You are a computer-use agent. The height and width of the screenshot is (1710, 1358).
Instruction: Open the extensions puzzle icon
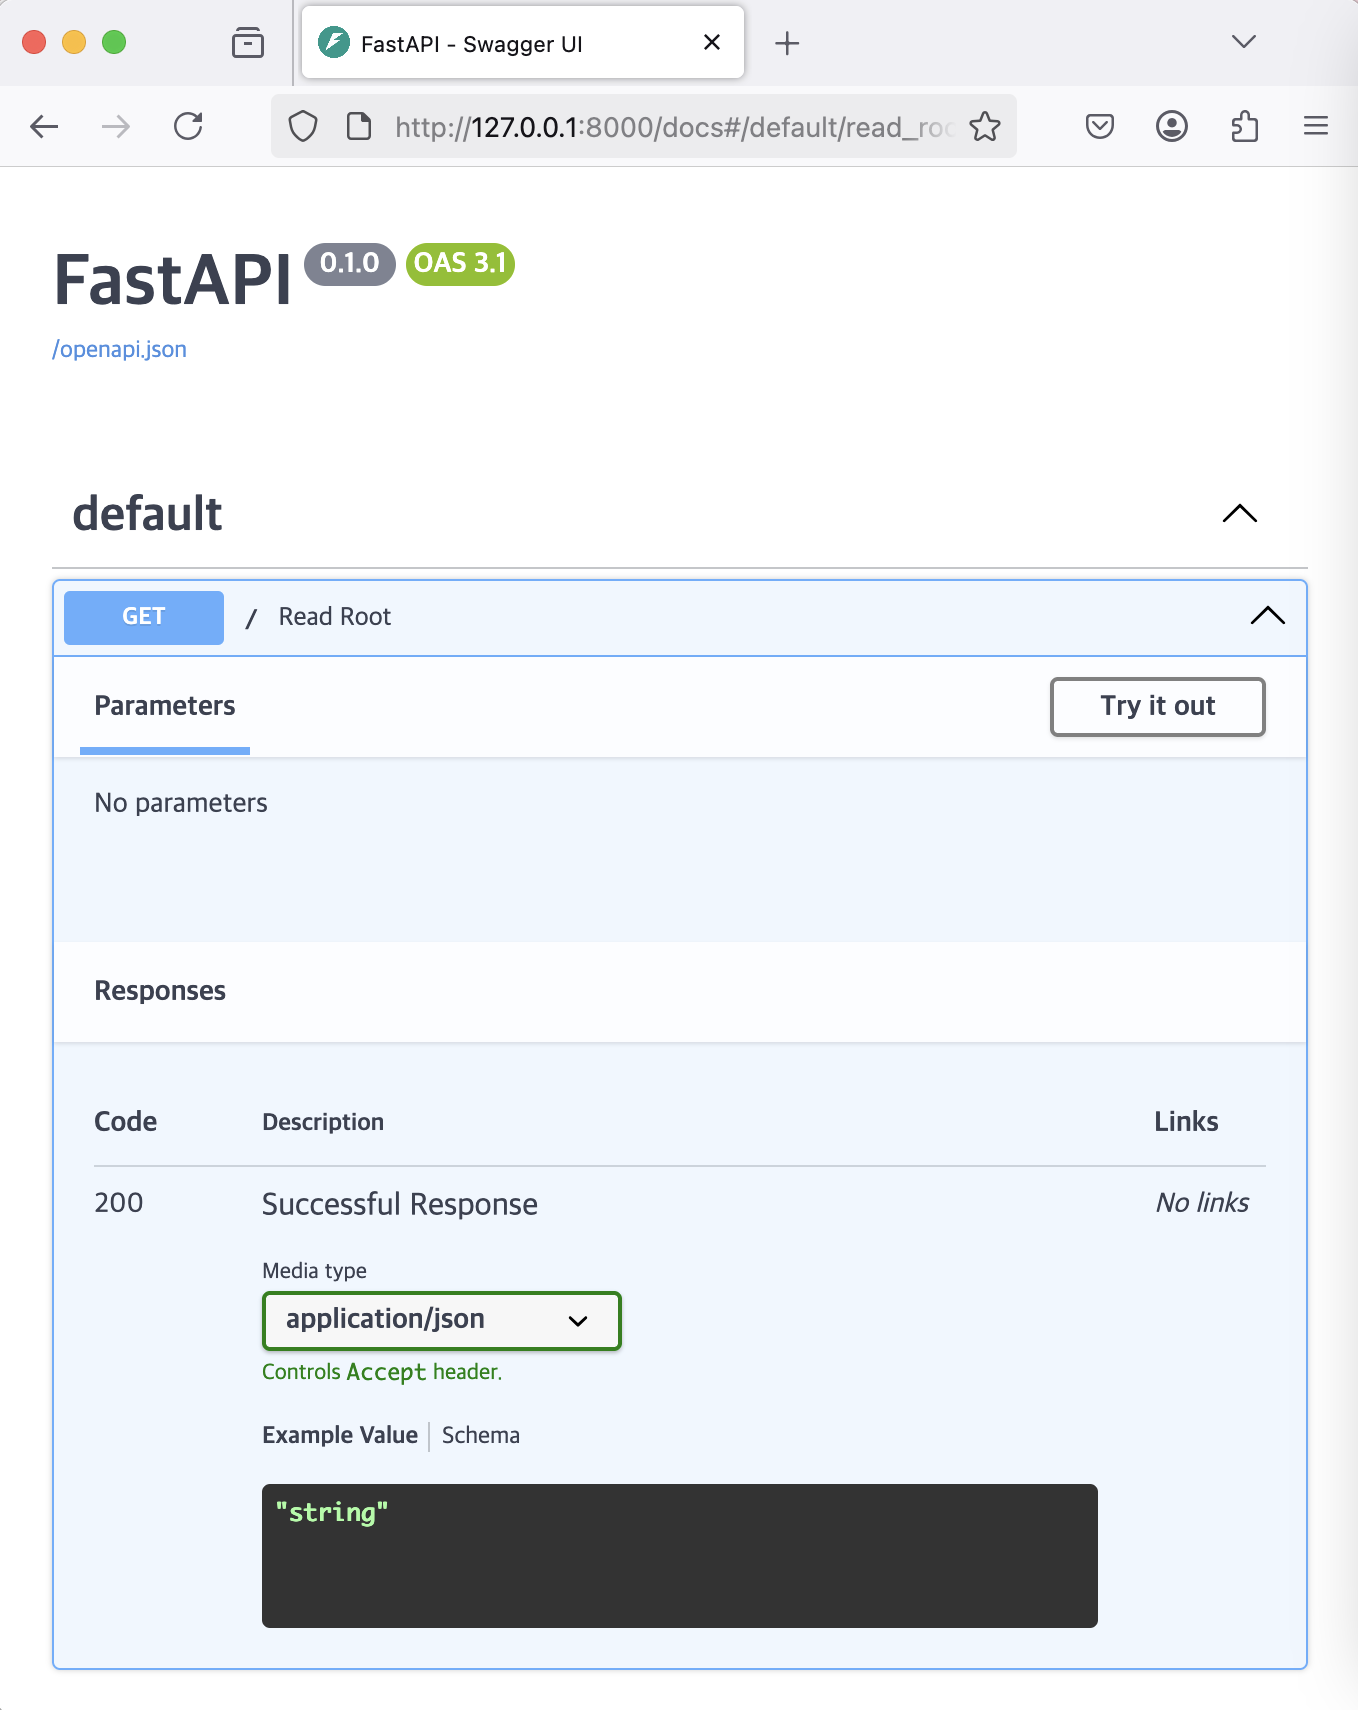[x=1245, y=126]
